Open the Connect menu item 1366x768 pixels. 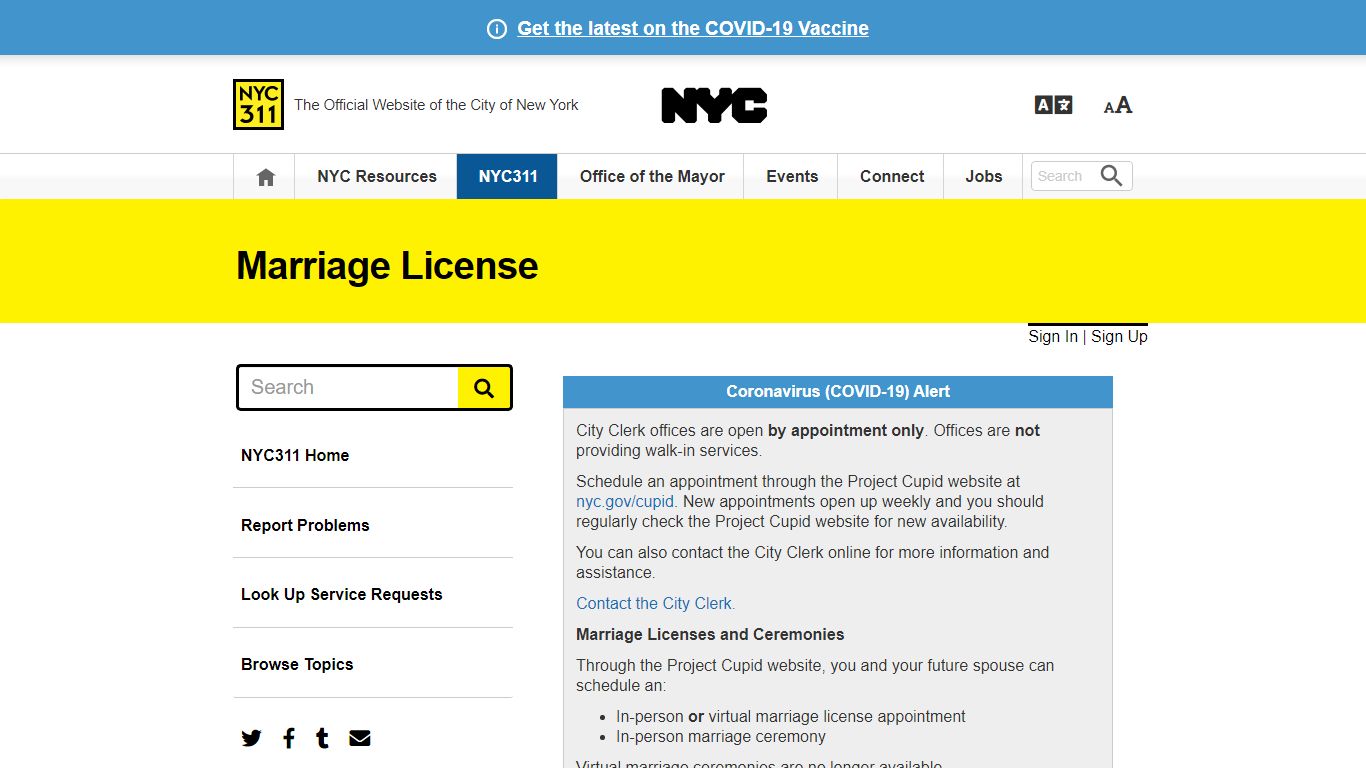coord(892,176)
